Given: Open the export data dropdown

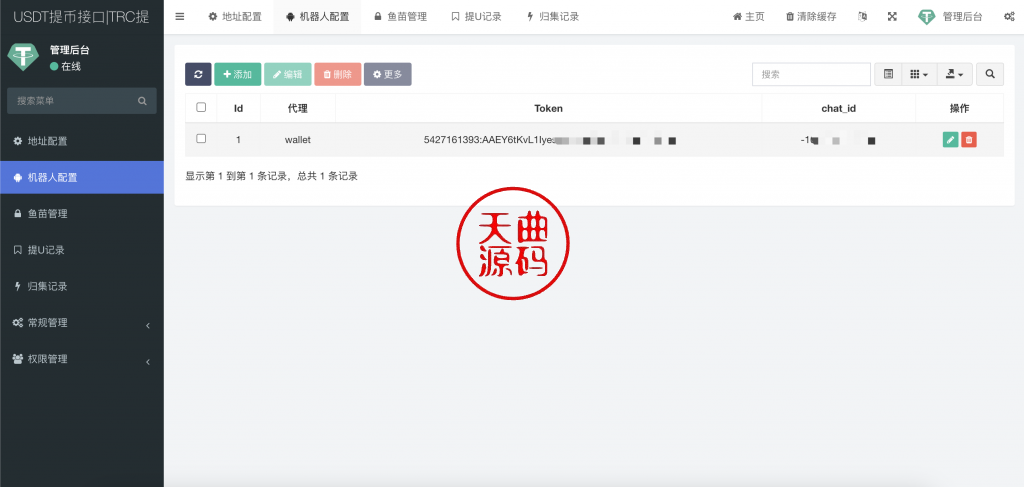Looking at the screenshot, I should [955, 74].
